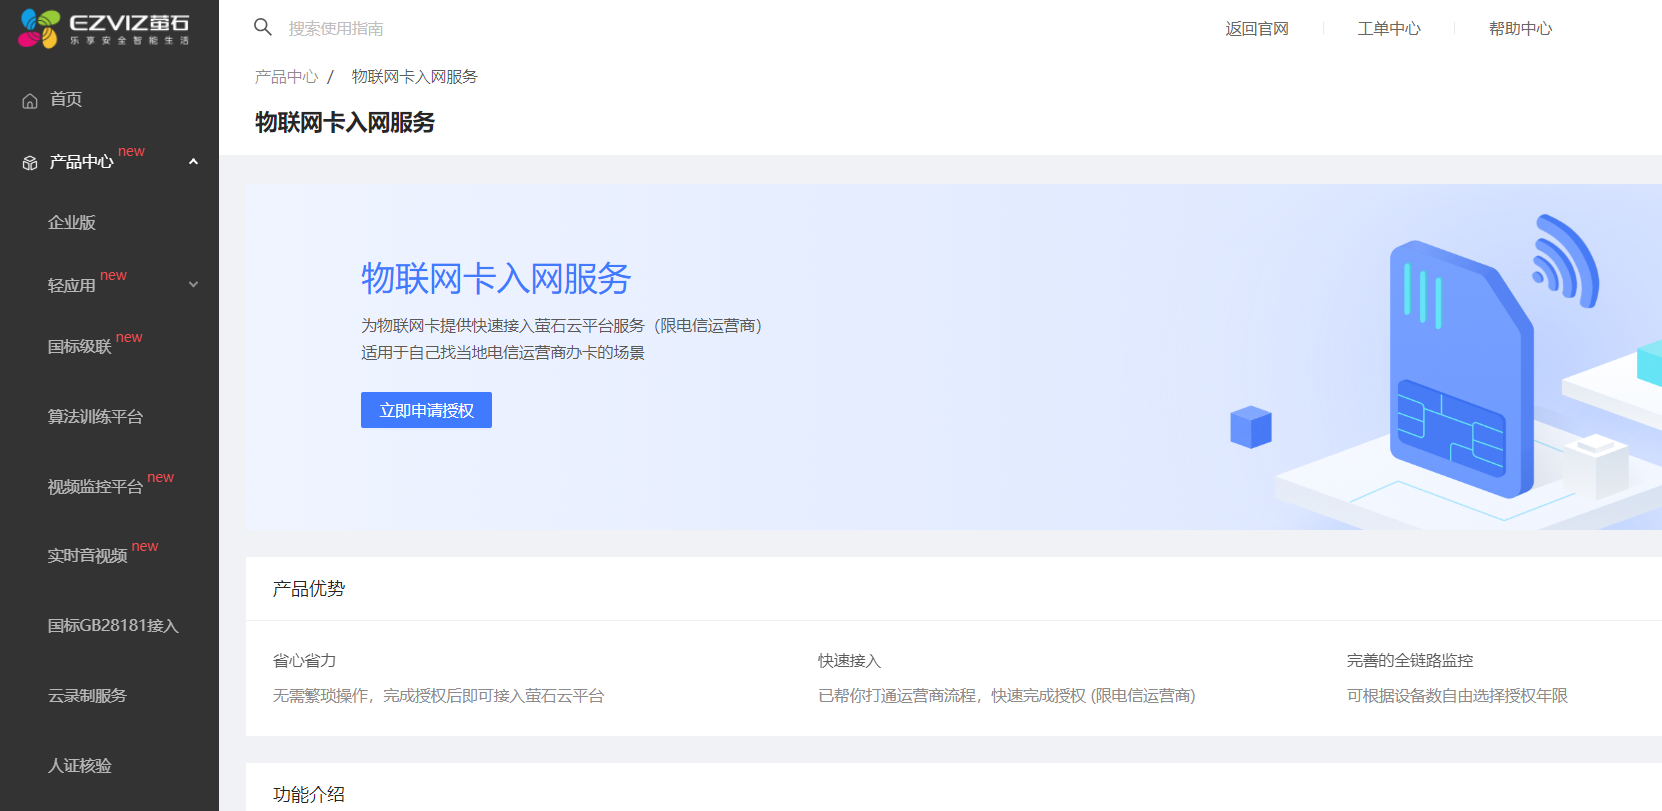1662x811 pixels.
Task: Click the 产品中心 breadcrumb link
Action: pos(286,77)
